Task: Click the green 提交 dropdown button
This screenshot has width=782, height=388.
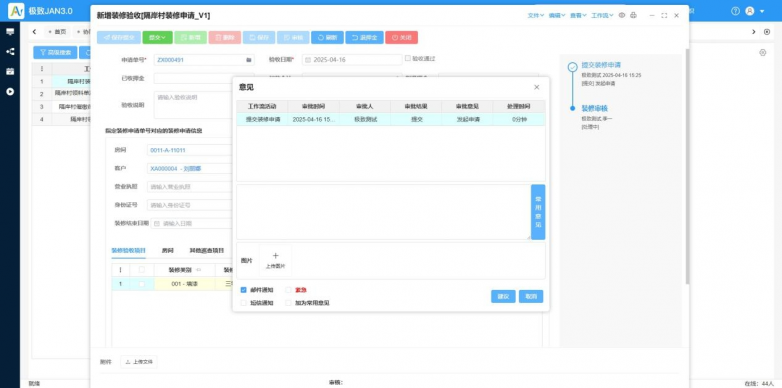Action: click(x=157, y=37)
